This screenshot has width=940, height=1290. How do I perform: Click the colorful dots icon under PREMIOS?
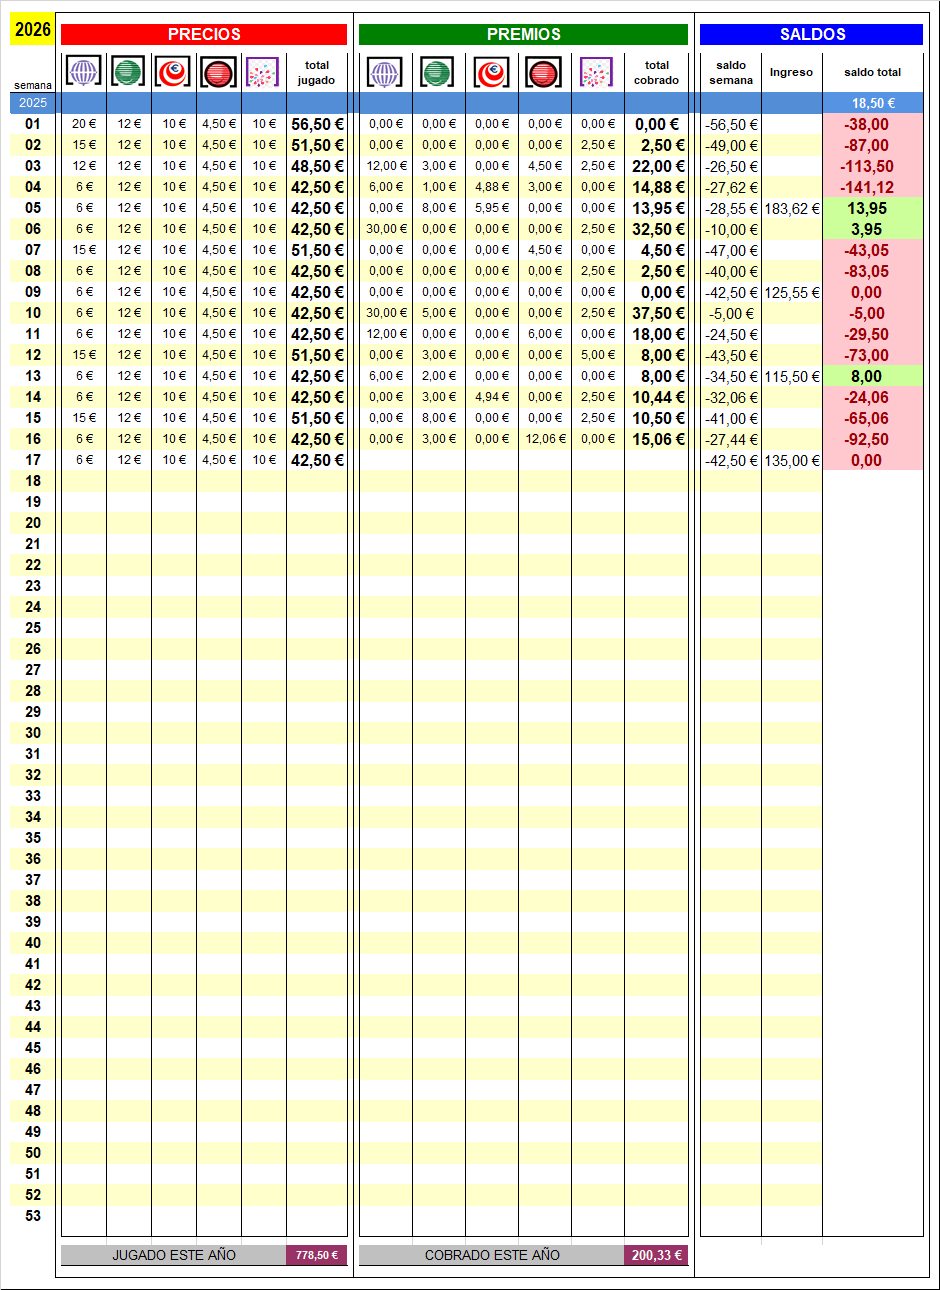[x=596, y=72]
